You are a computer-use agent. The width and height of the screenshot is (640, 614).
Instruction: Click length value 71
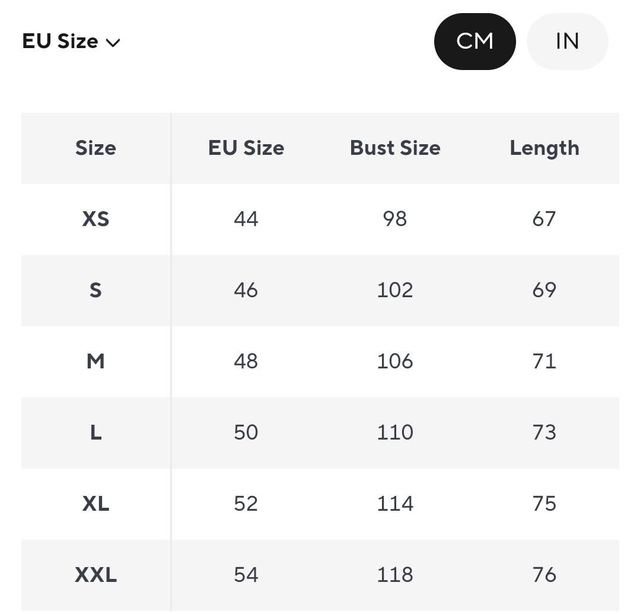click(544, 361)
